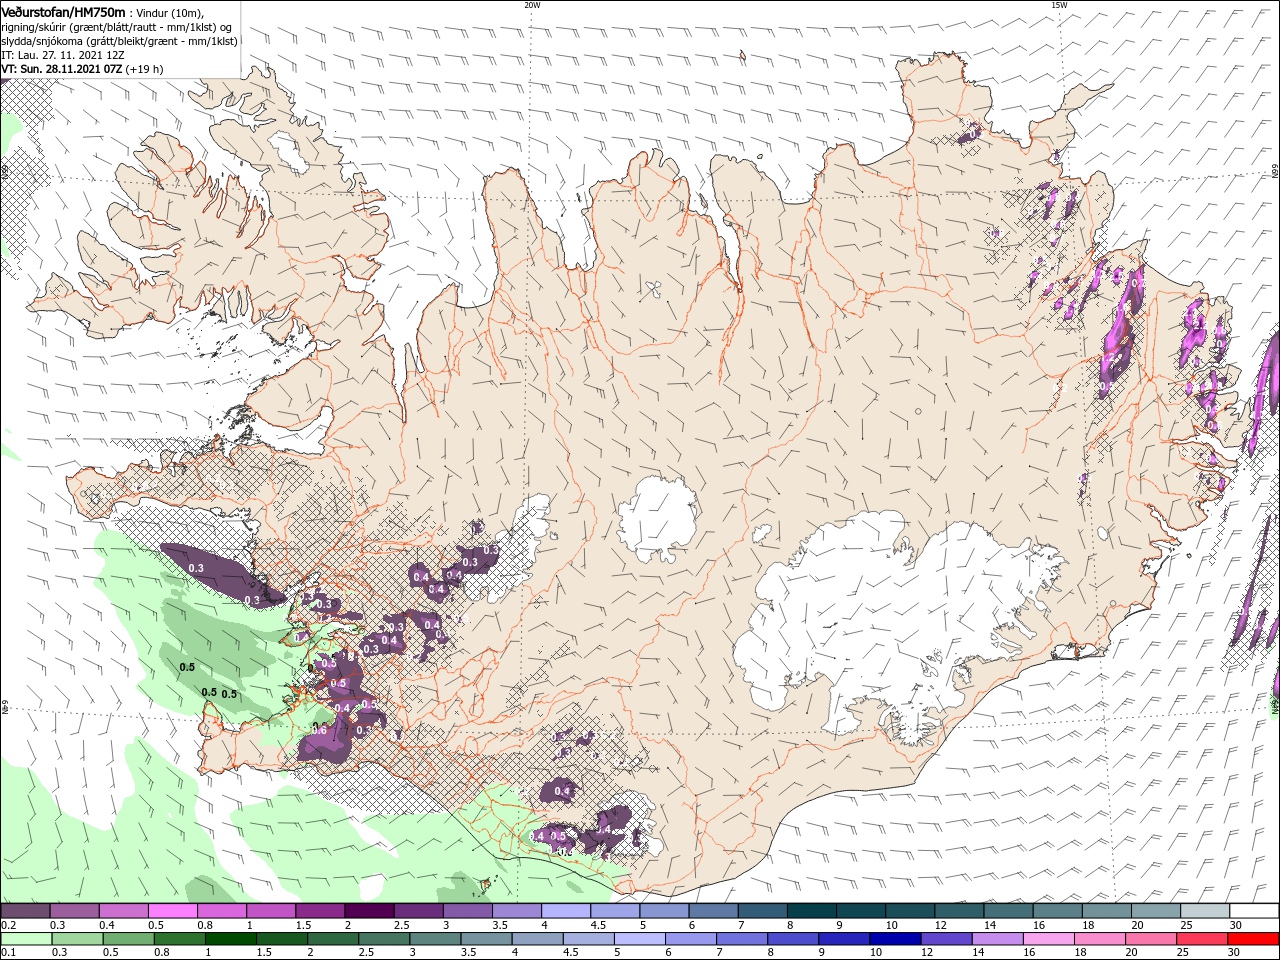Pick the orchid 0.4–0.5 snow swatch
The height and width of the screenshot is (960, 1280).
pyautogui.click(x=123, y=911)
